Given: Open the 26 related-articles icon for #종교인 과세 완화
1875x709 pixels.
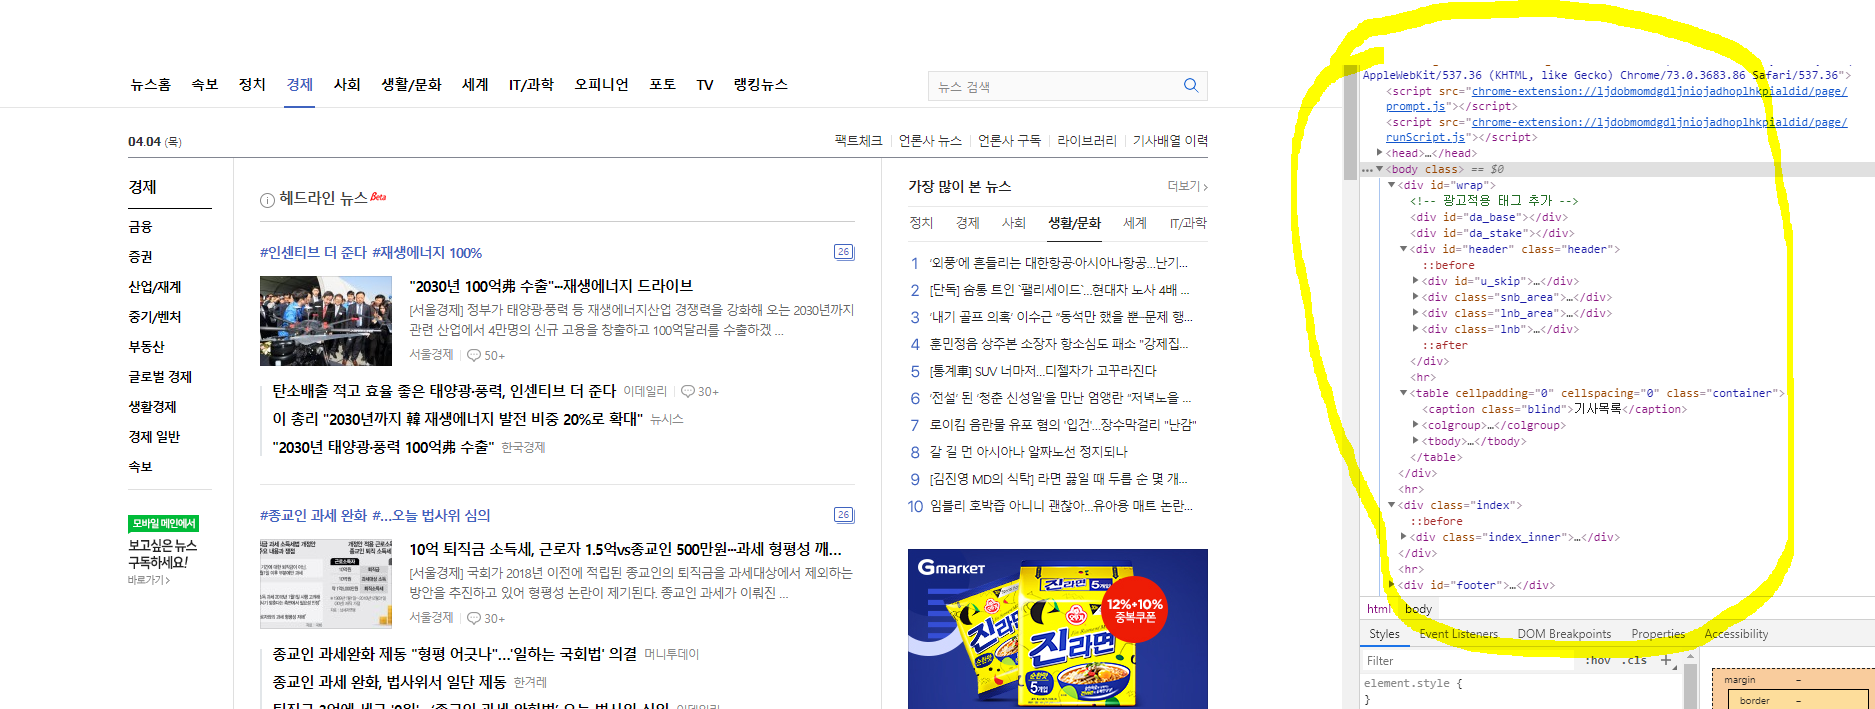Looking at the screenshot, I should [844, 515].
